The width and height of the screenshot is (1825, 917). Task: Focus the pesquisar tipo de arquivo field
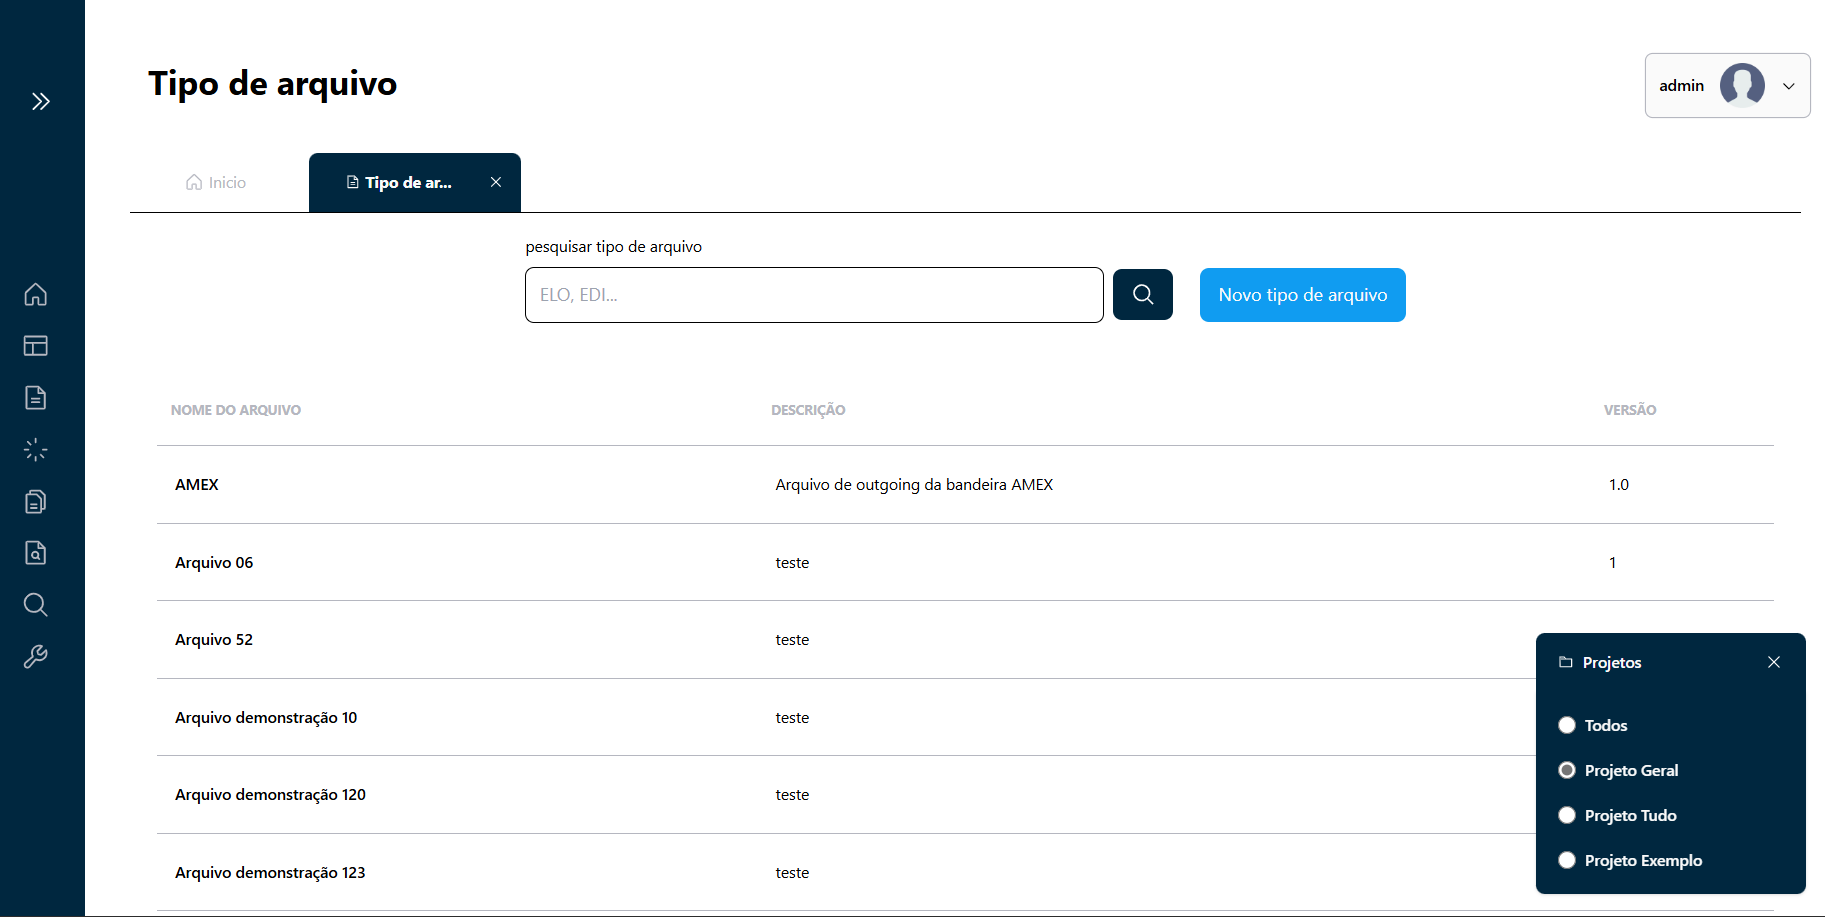[x=813, y=295]
